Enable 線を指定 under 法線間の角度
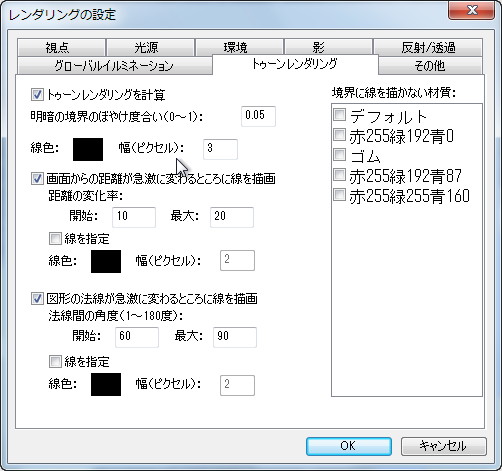This screenshot has height=471, width=502. 55,362
